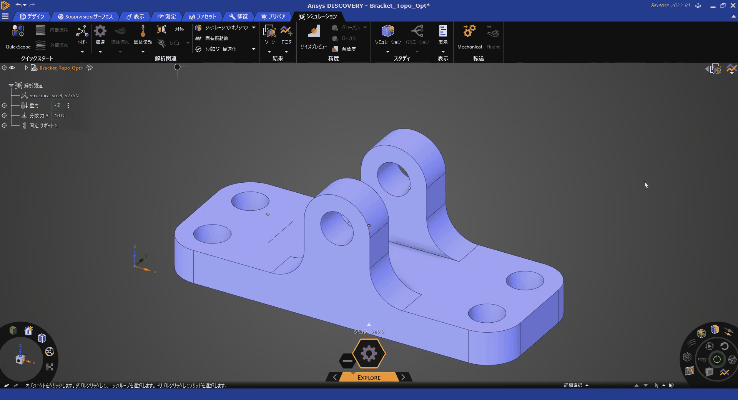Click the icon right of the Bracket_Topo_Opt name
Image resolution: width=738 pixels, height=400 pixels.
(x=89, y=68)
